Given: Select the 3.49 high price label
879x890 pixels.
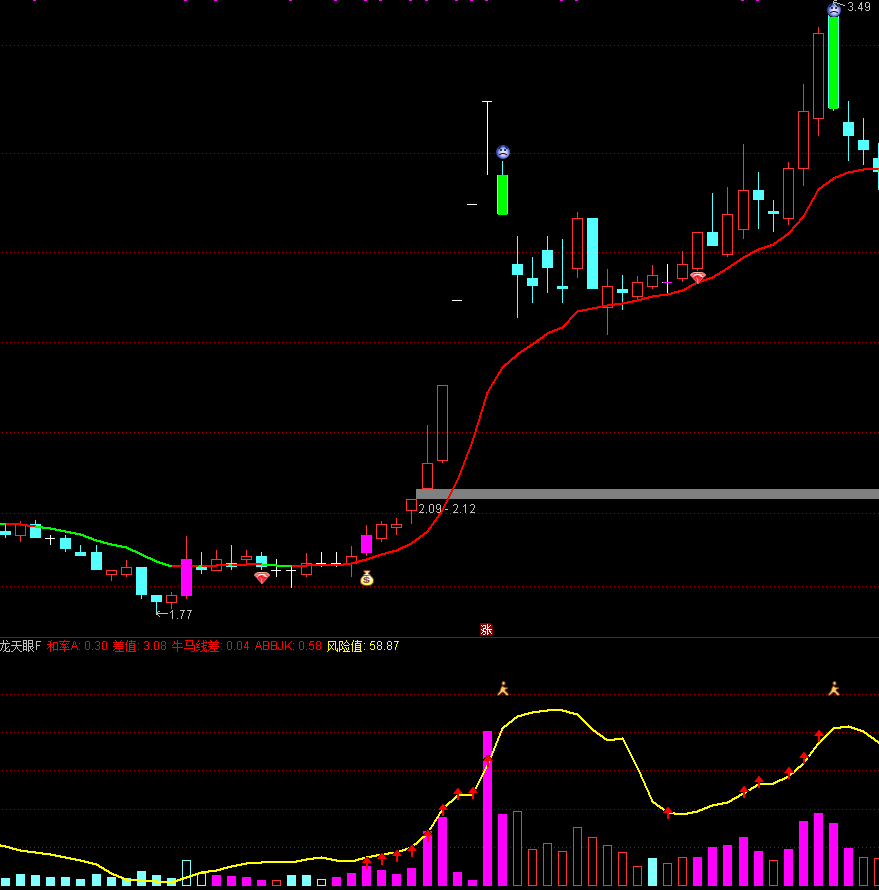Looking at the screenshot, I should pyautogui.click(x=859, y=7).
